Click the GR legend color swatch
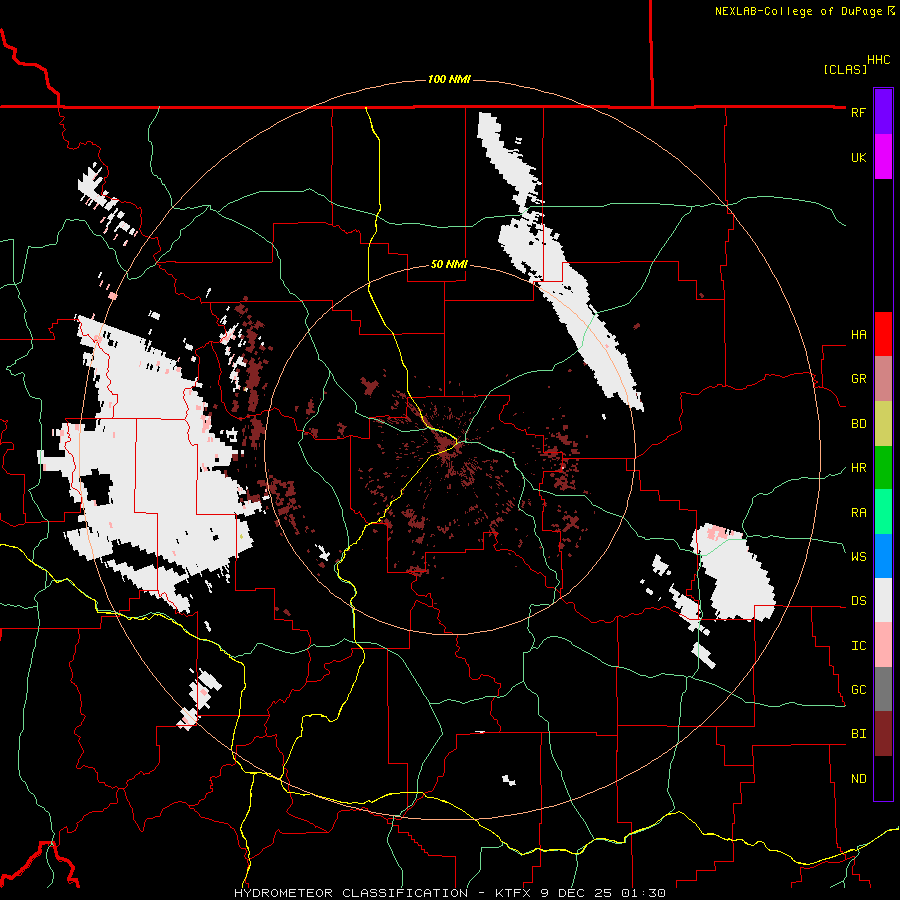Image resolution: width=900 pixels, height=900 pixels. pos(883,379)
